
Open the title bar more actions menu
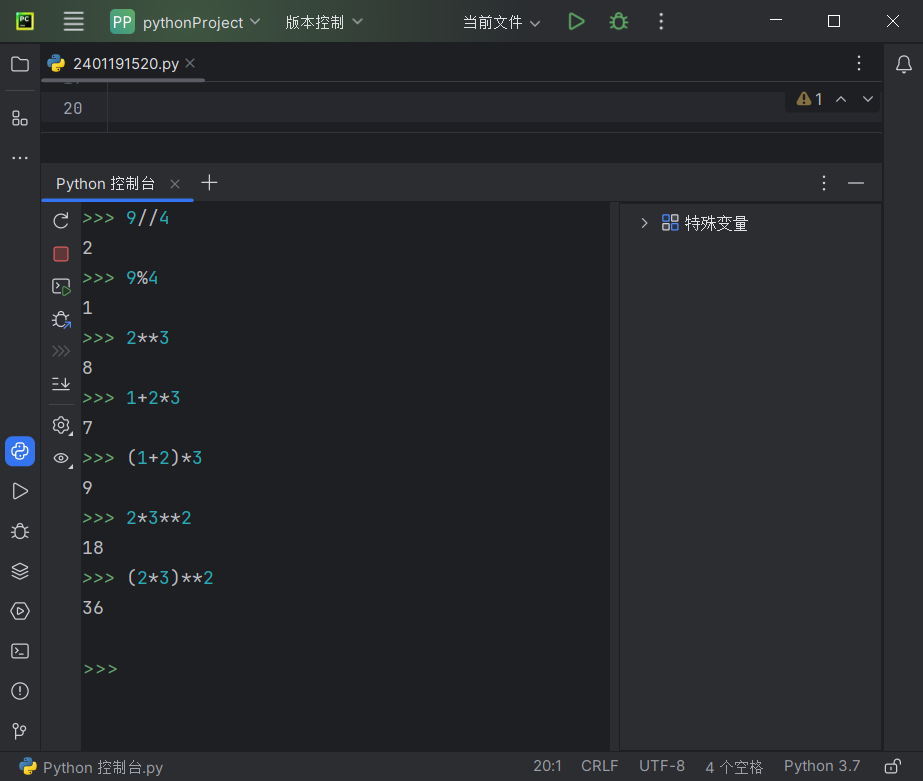[x=661, y=22]
